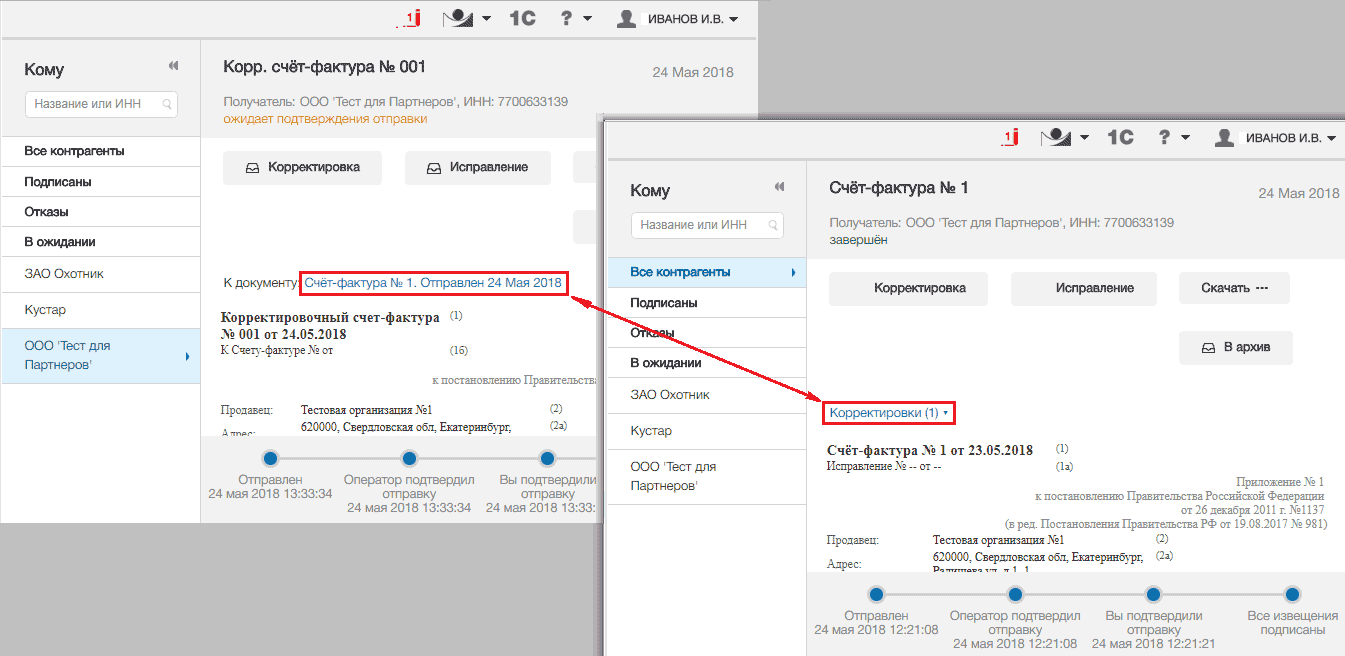Click the red notification counter icon in right window
The width and height of the screenshot is (1345, 656).
(1009, 137)
